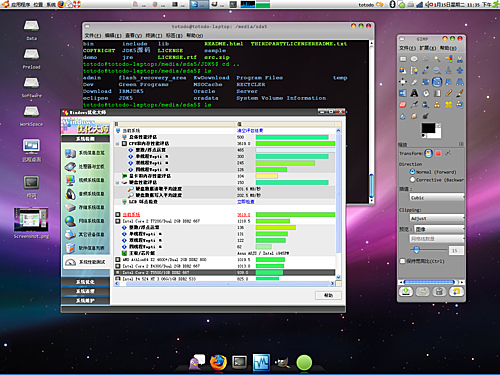This screenshot has height=375, width=500.
Task: Open 处理器与主板 in the optimizer sidebar
Action: click(85, 166)
